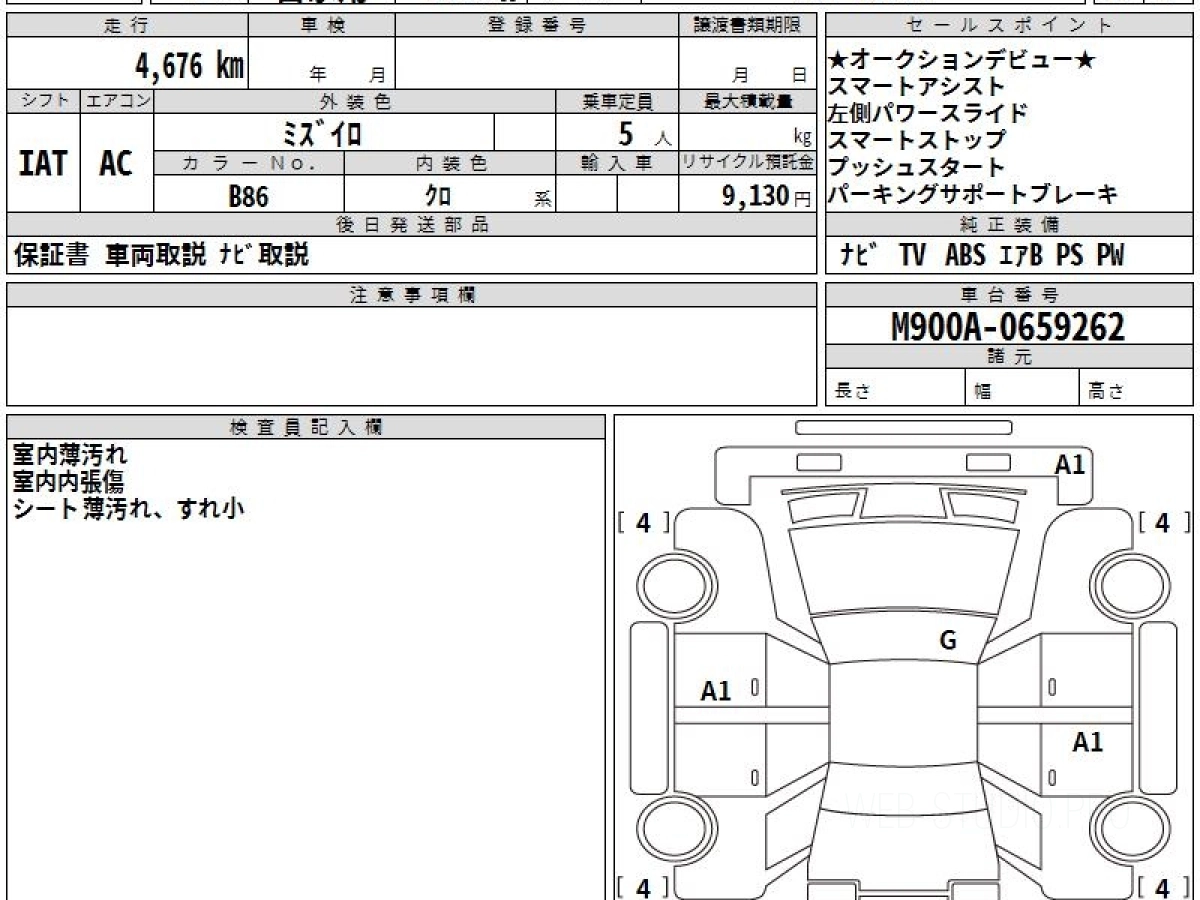The height and width of the screenshot is (900, 1200).
Task: Click the 車検 header cell
Action: (x=322, y=26)
